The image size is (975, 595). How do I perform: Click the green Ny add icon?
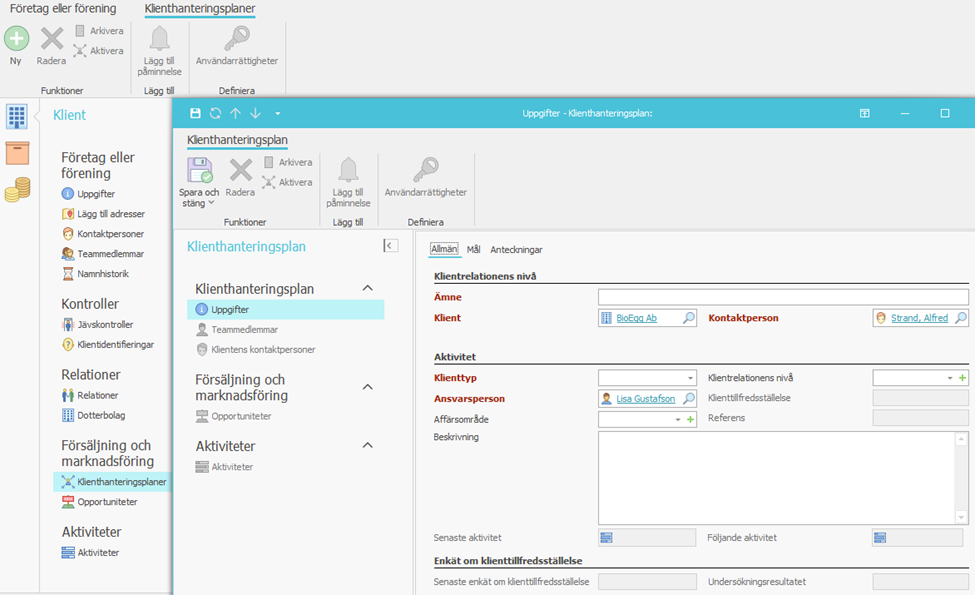[x=16, y=39]
